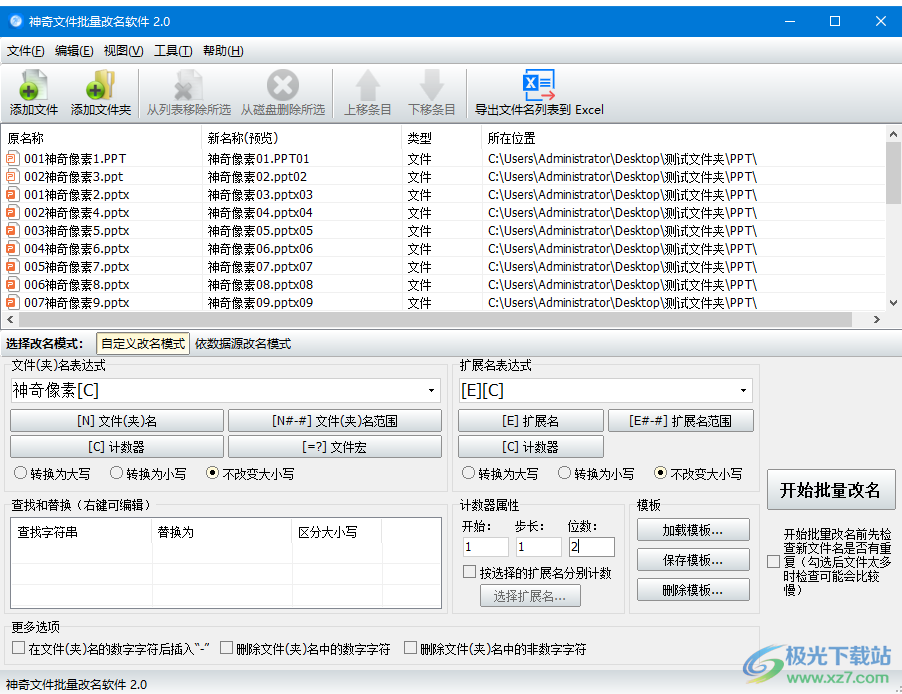This screenshot has width=902, height=694.
Task: Click the 所在位置 column header
Action: (683, 138)
